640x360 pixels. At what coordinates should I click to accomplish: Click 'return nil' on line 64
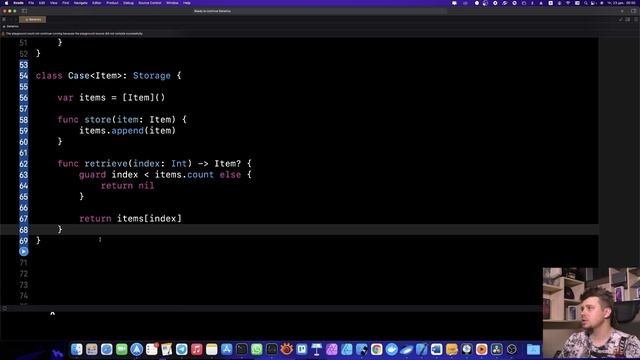pyautogui.click(x=127, y=186)
